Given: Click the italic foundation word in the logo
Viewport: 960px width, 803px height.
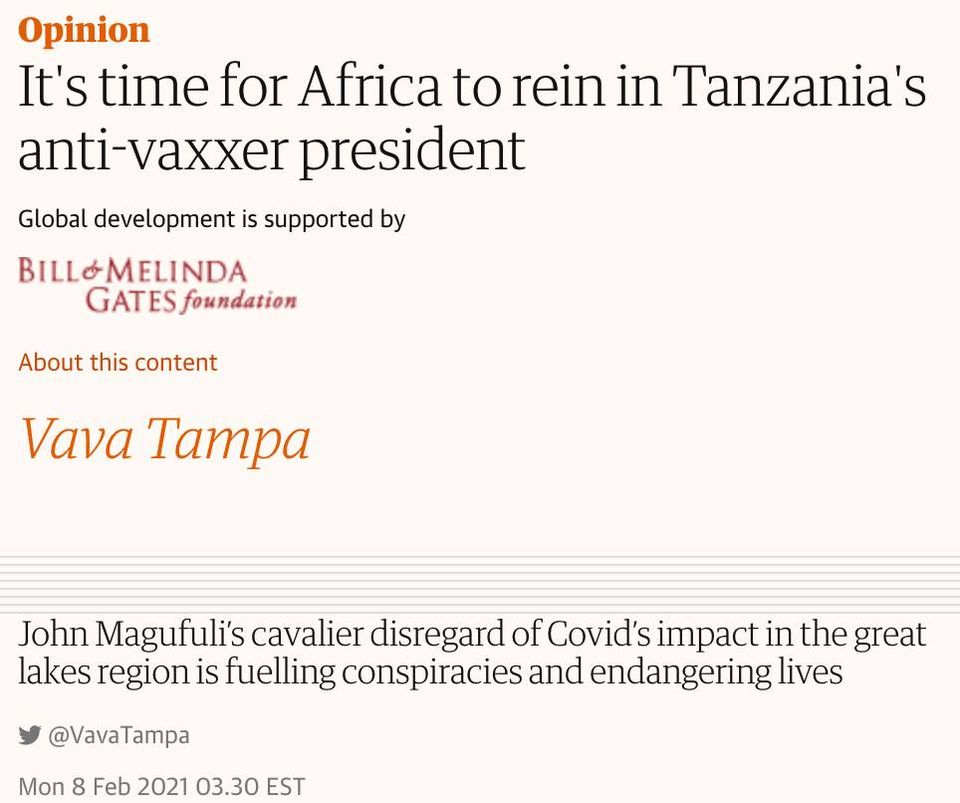Looking at the screenshot, I should 239,301.
